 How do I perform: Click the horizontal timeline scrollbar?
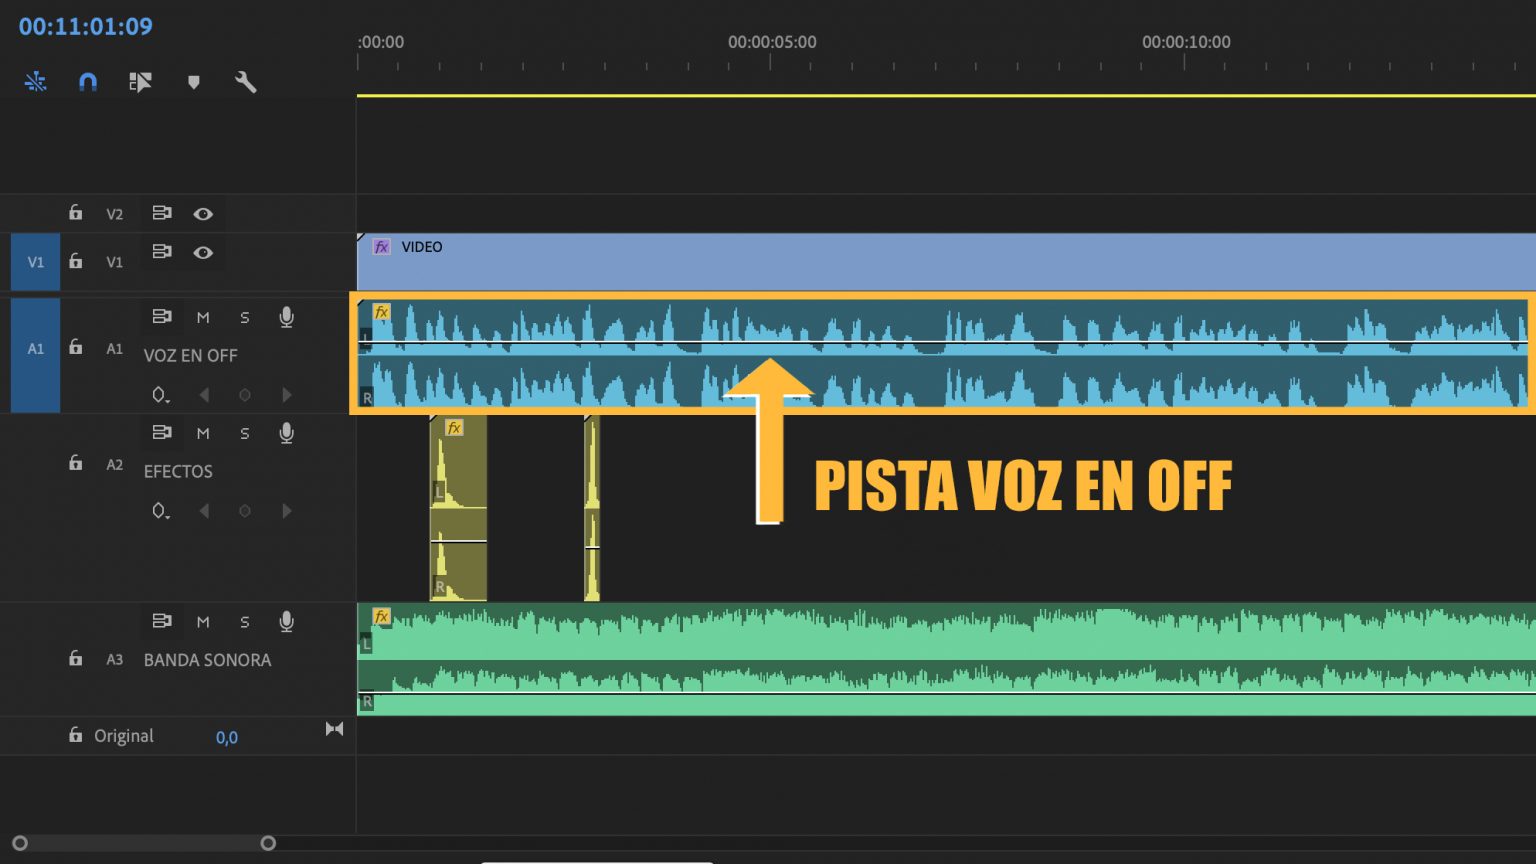pyautogui.click(x=140, y=843)
